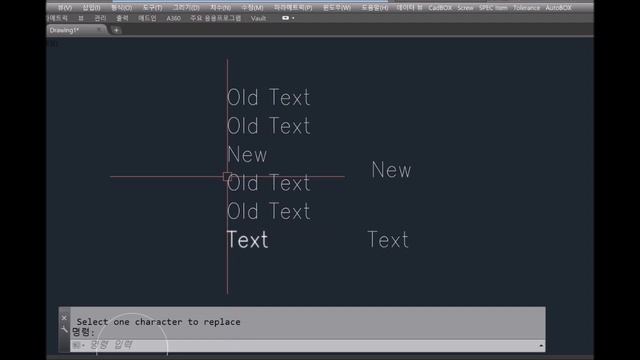
Task: Open the 치수(N) menu
Action: [x=220, y=8]
